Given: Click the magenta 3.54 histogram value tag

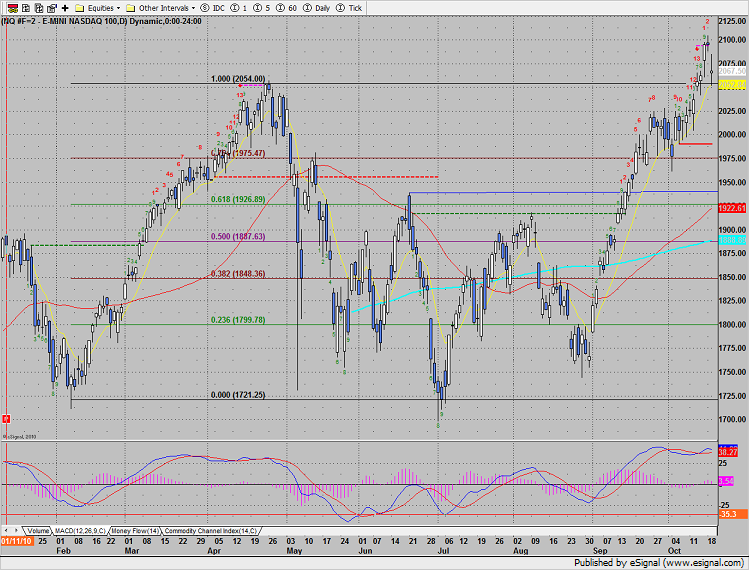Looking at the screenshot, I should (x=726, y=481).
